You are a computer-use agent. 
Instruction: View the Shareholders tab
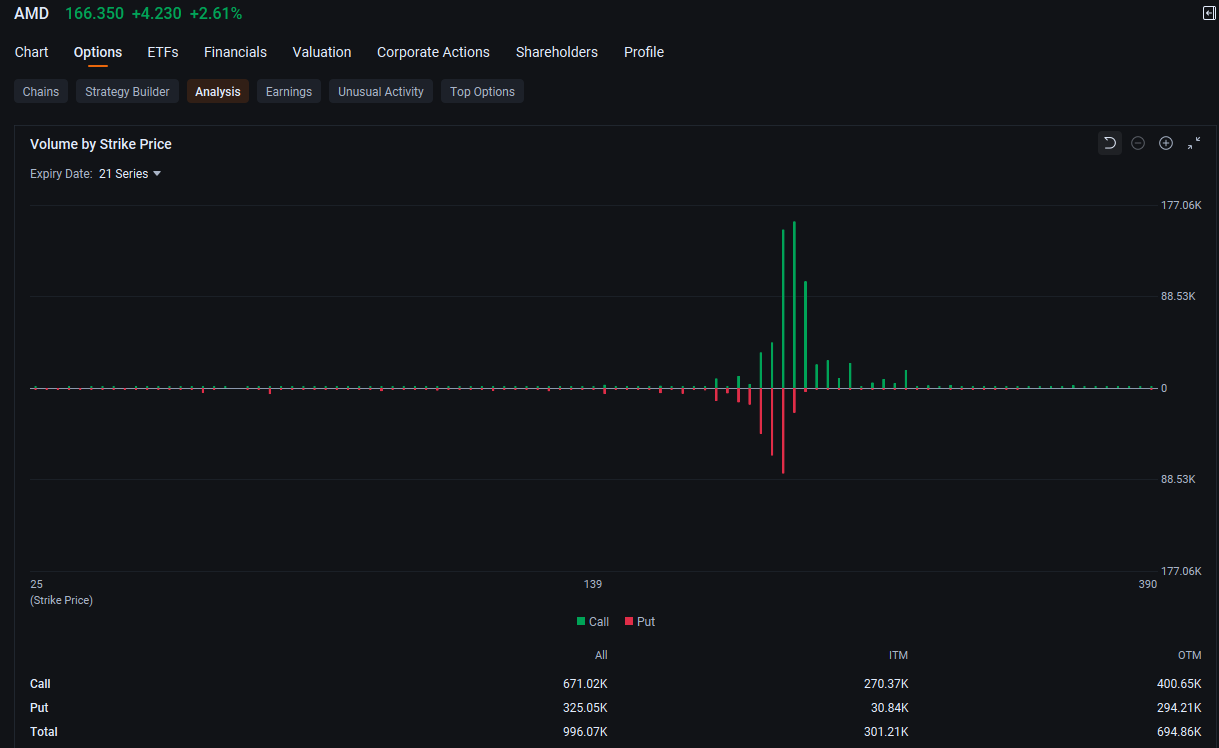(x=557, y=52)
